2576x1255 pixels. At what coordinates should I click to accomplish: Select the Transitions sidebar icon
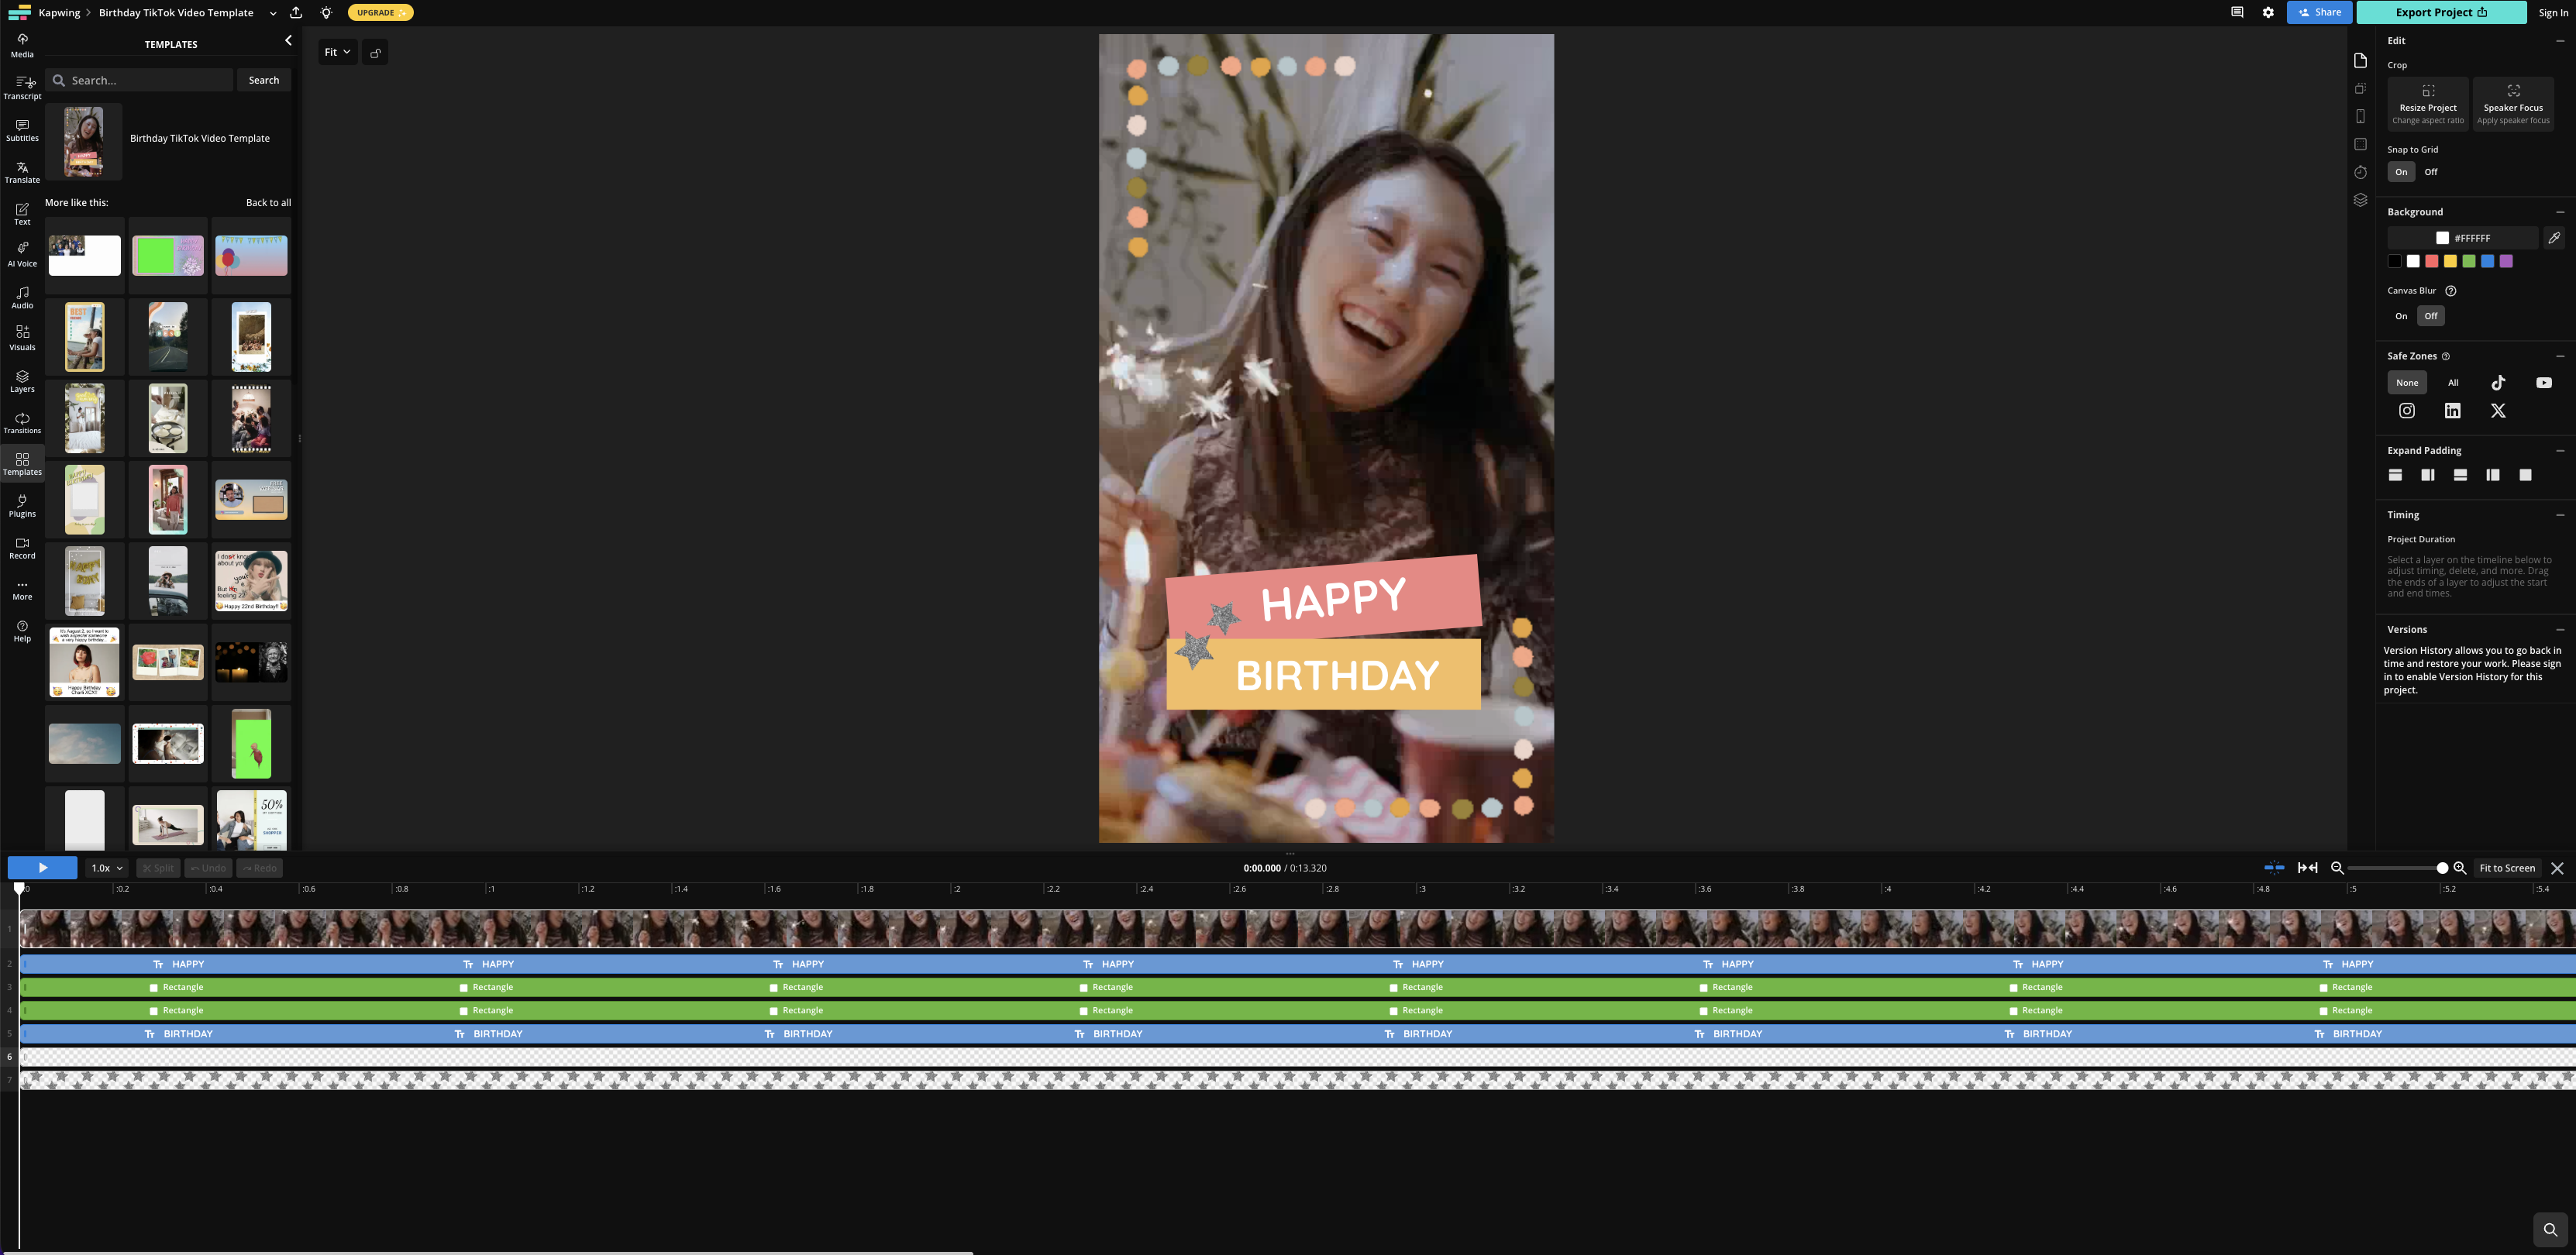pos(22,422)
